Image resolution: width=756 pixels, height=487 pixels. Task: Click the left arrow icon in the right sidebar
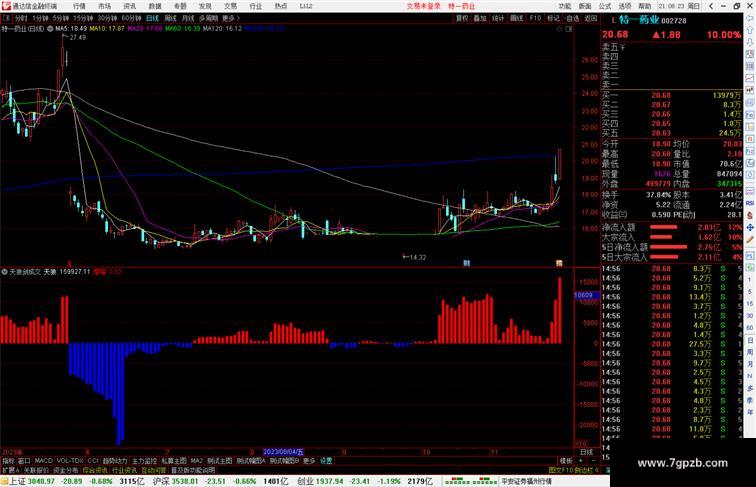pyautogui.click(x=750, y=18)
